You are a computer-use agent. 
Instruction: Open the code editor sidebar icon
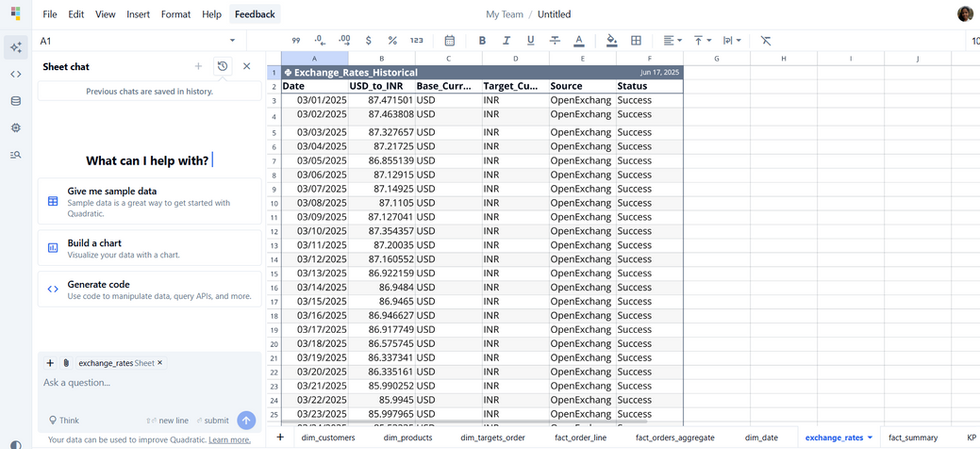click(x=16, y=74)
